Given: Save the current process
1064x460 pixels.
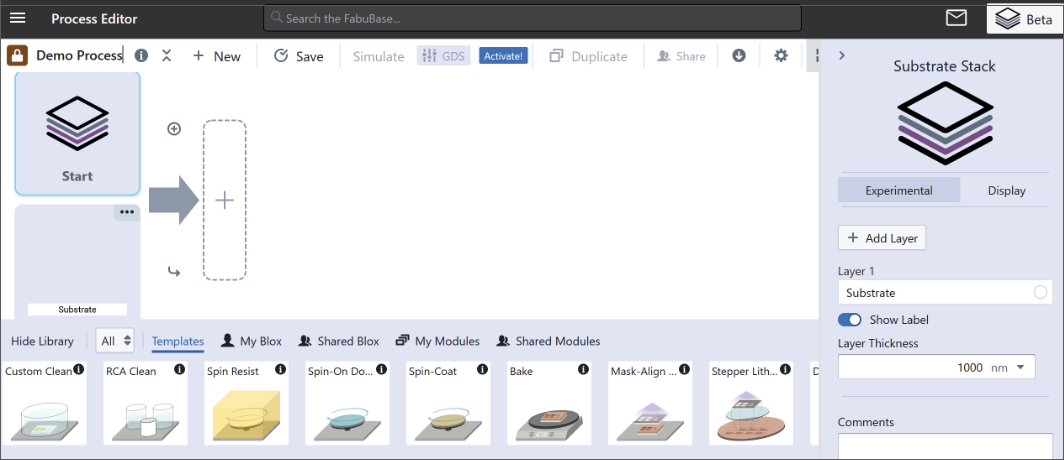Looking at the screenshot, I should [299, 56].
